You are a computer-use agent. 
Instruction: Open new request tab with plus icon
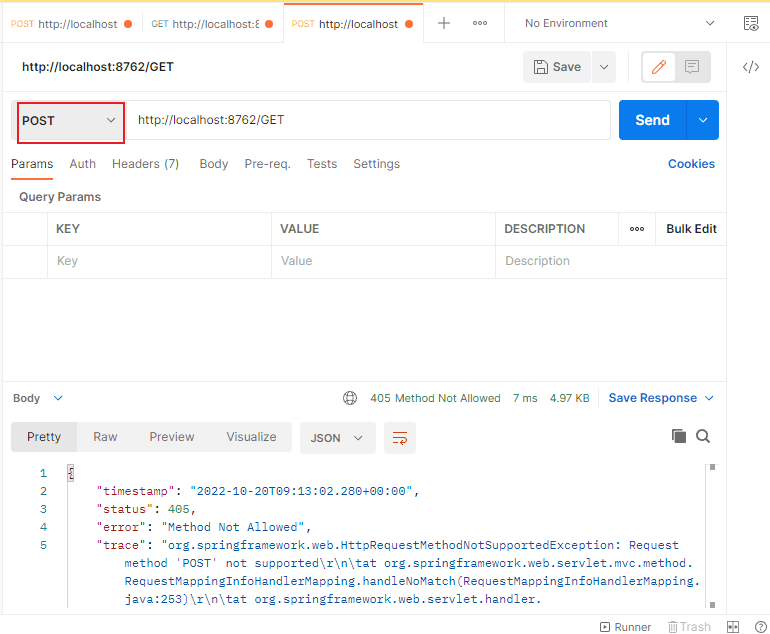[x=443, y=23]
